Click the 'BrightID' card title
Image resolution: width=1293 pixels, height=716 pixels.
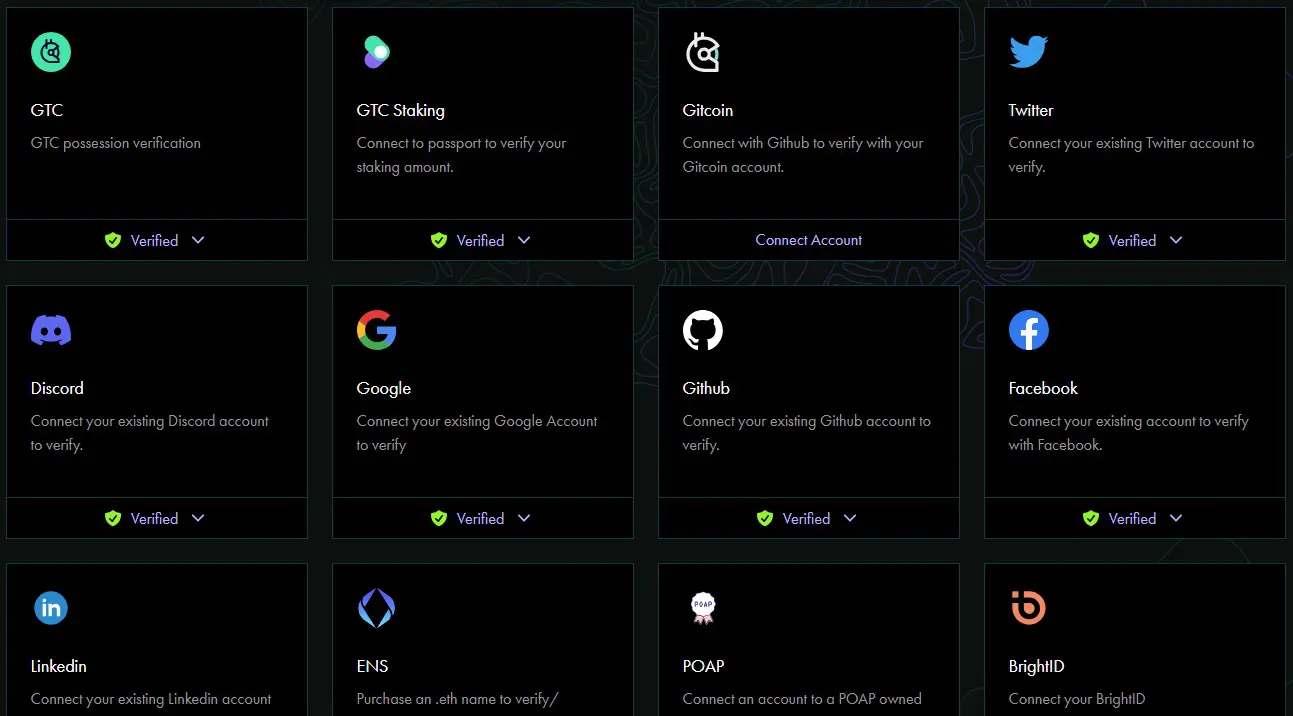pos(1036,666)
